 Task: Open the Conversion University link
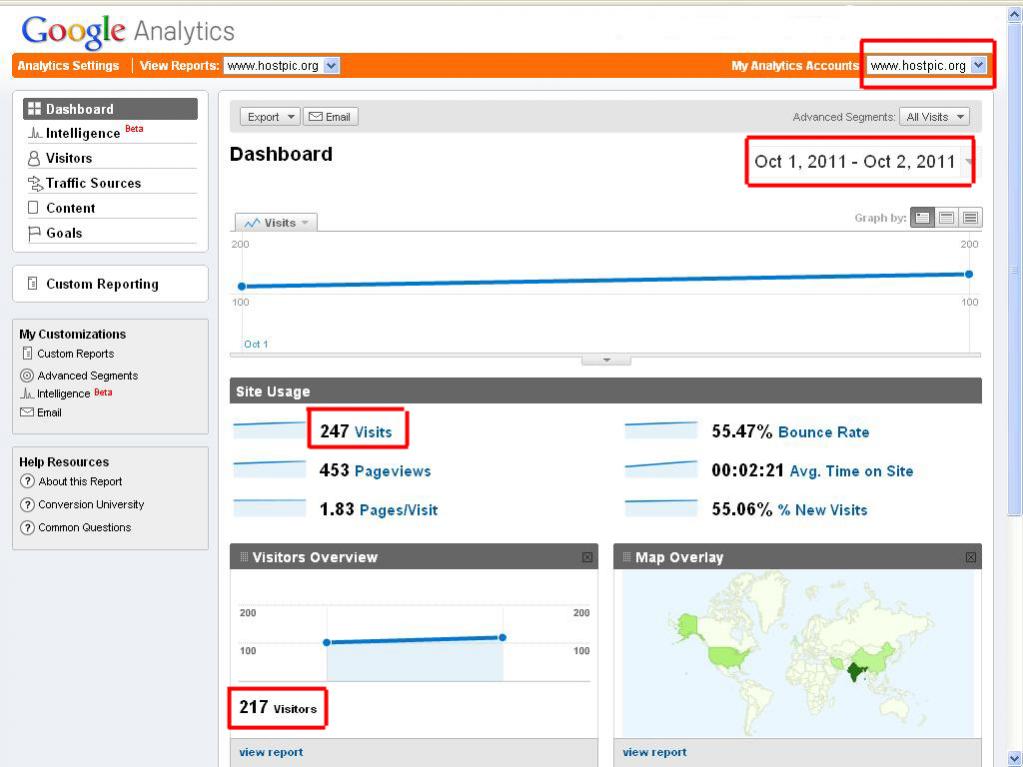tap(91, 504)
